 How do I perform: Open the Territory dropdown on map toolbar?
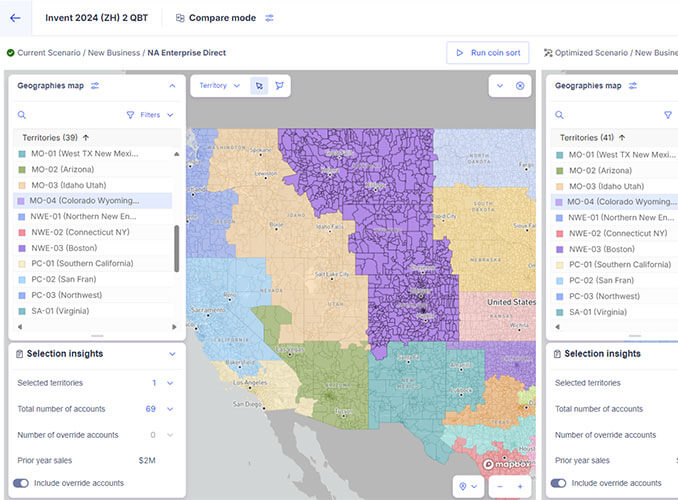tap(219, 86)
